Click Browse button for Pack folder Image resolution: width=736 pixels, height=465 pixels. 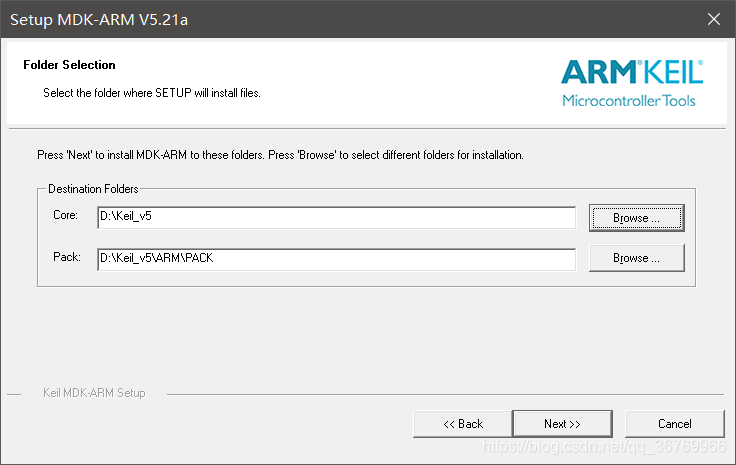636,258
